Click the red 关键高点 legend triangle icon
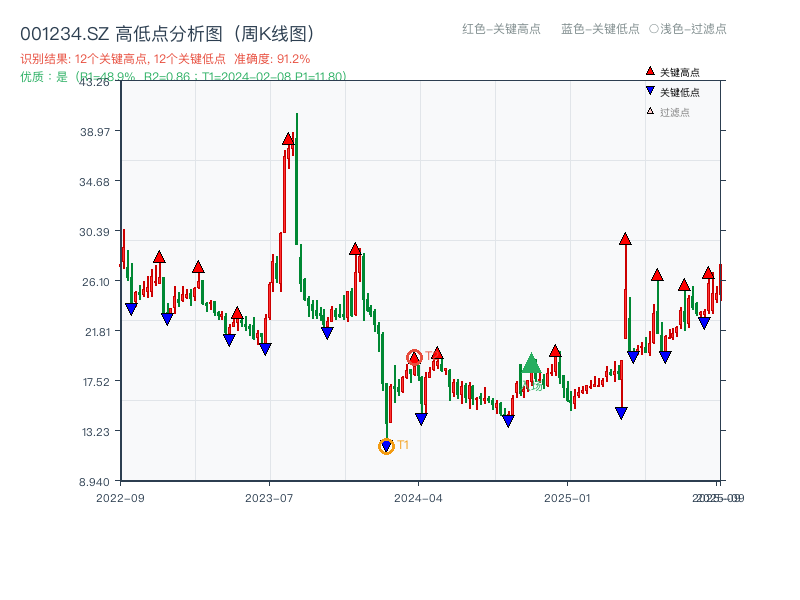The height and width of the screenshot is (600, 800). (649, 71)
